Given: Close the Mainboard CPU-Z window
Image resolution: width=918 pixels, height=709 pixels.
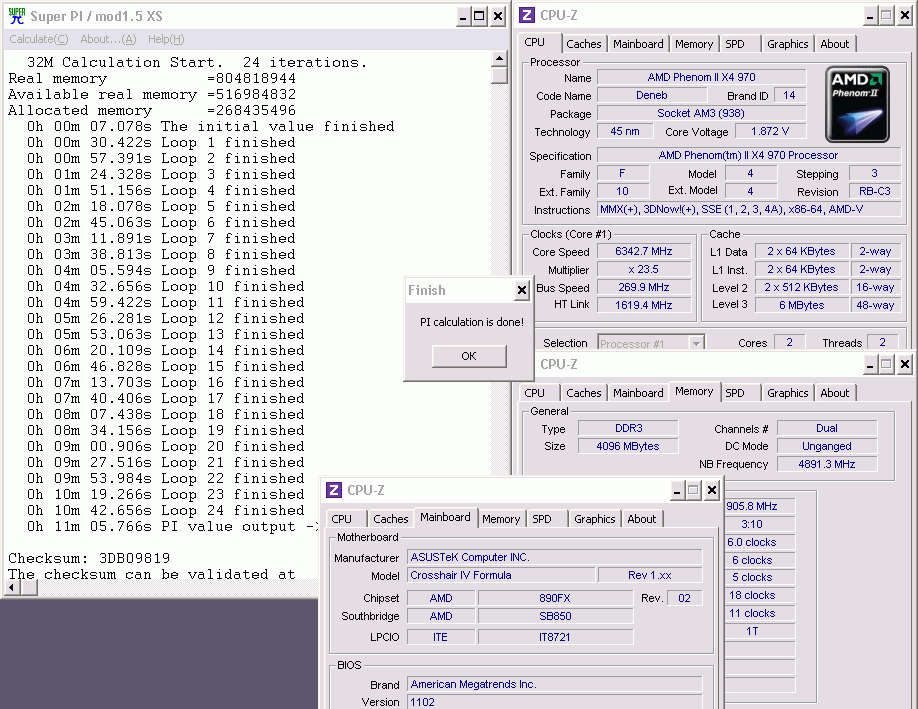Looking at the screenshot, I should coord(711,490).
